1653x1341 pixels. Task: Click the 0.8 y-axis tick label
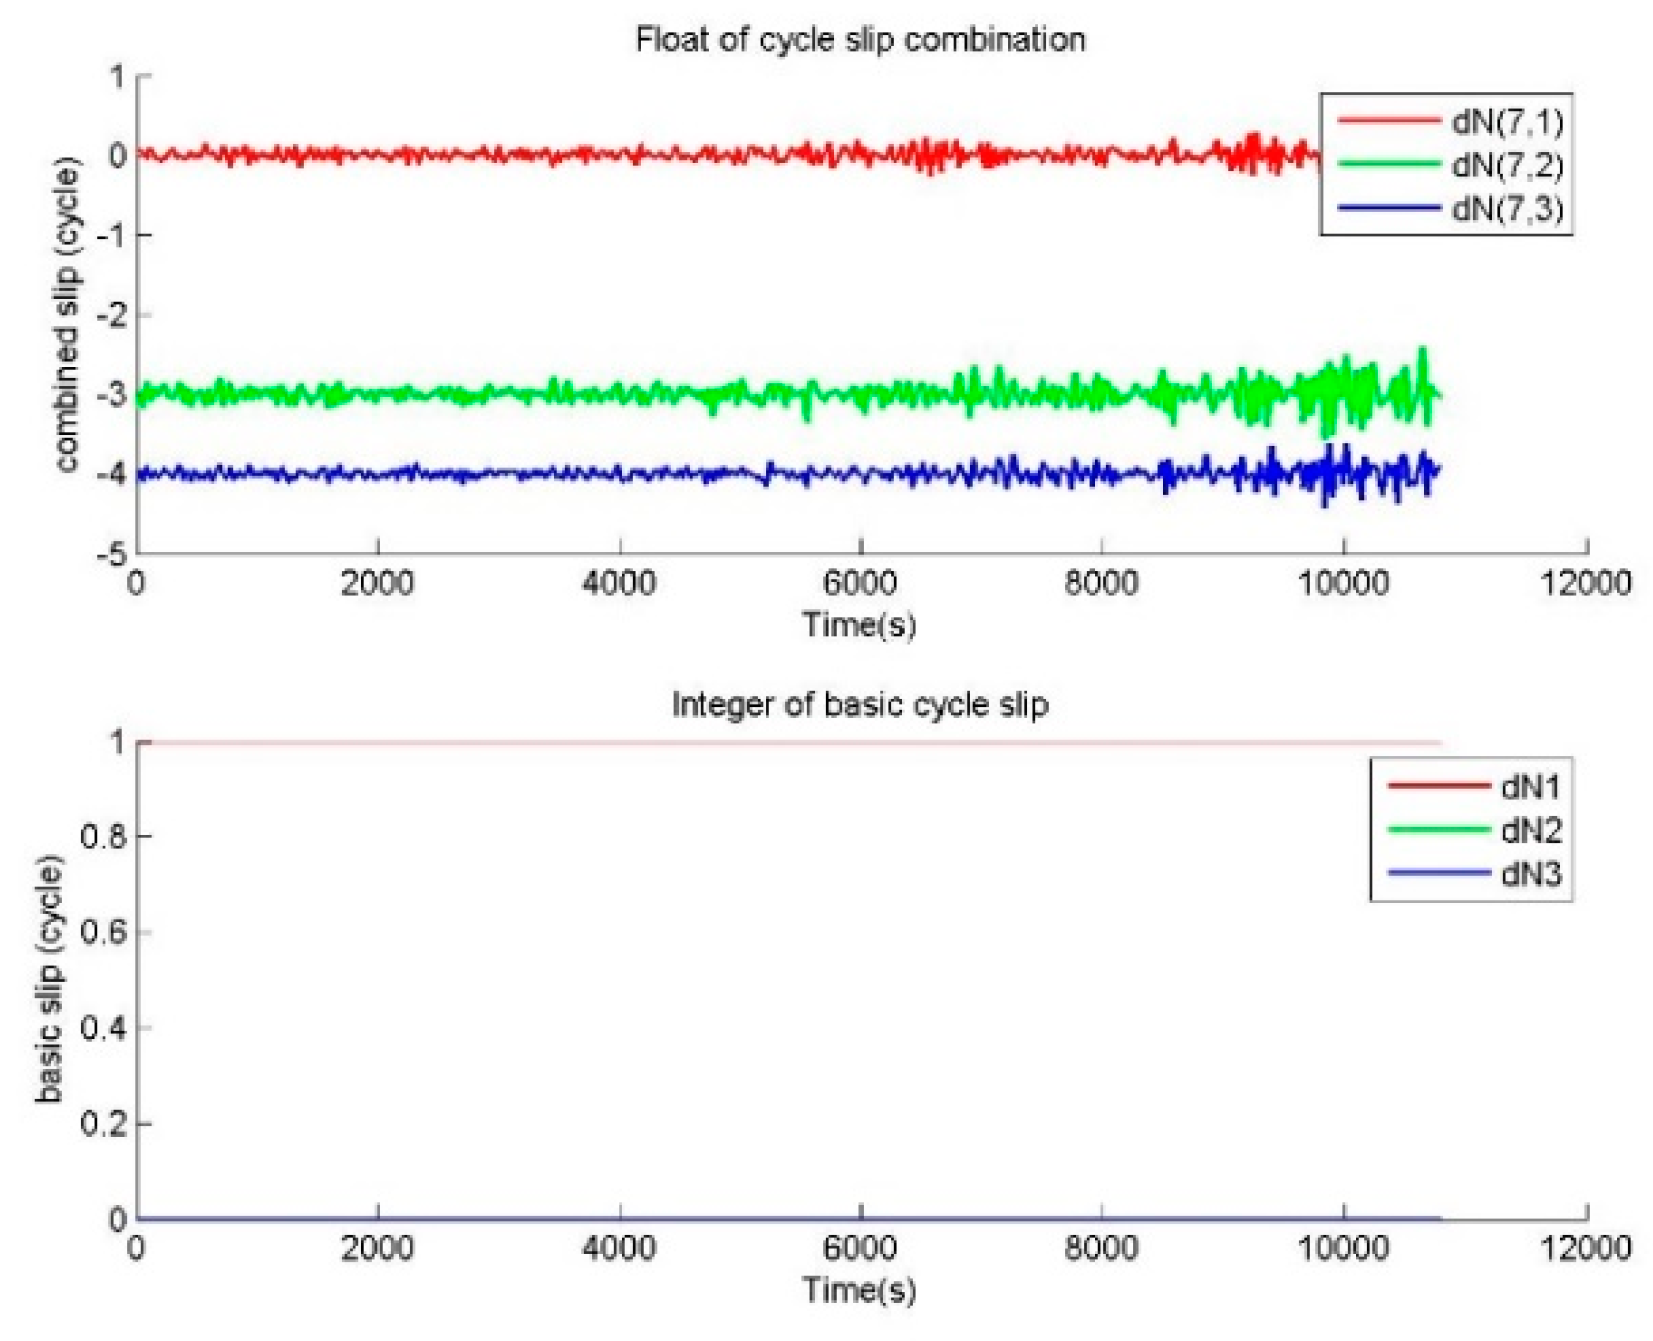[104, 836]
